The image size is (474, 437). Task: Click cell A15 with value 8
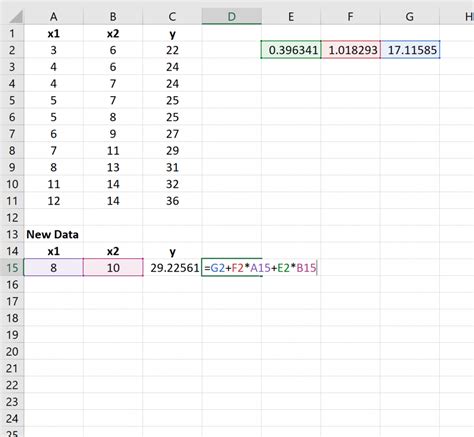click(54, 268)
